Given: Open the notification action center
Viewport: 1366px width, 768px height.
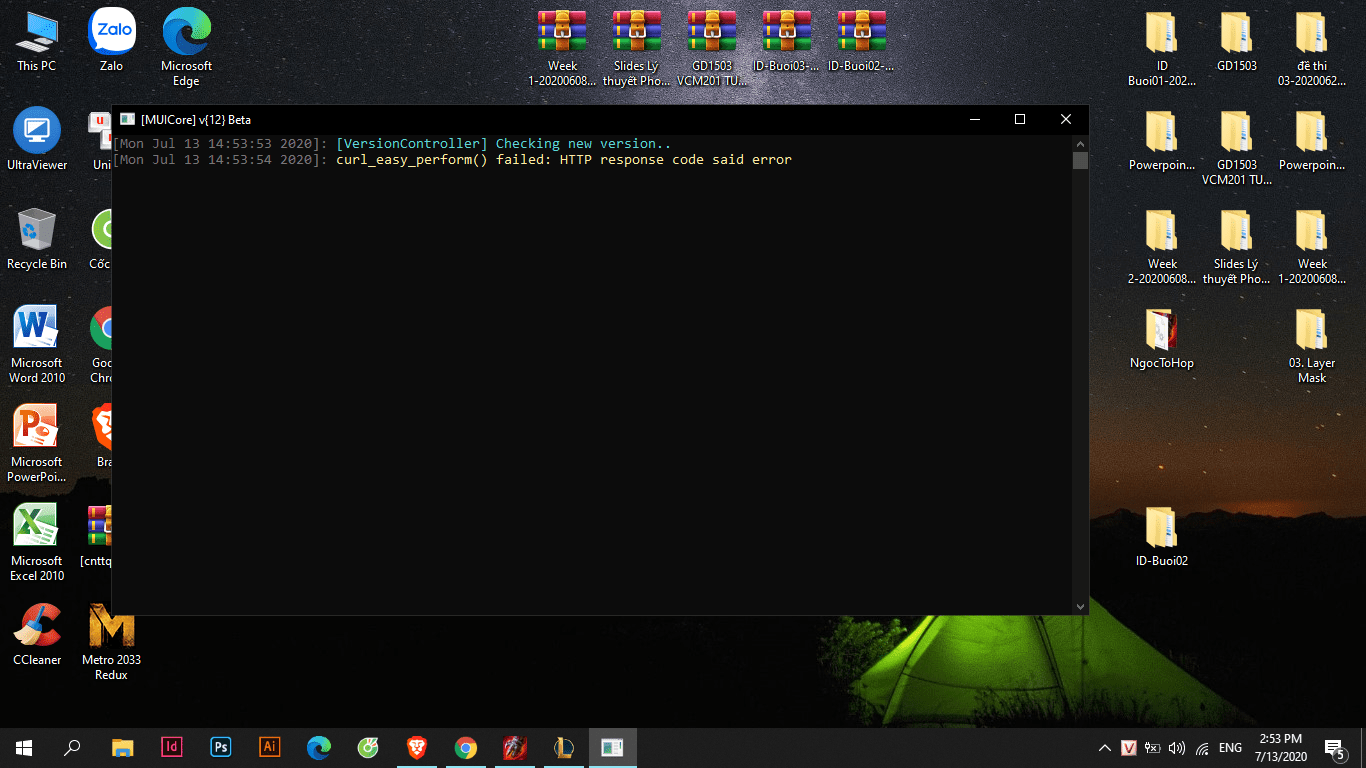Looking at the screenshot, I should coord(1334,748).
